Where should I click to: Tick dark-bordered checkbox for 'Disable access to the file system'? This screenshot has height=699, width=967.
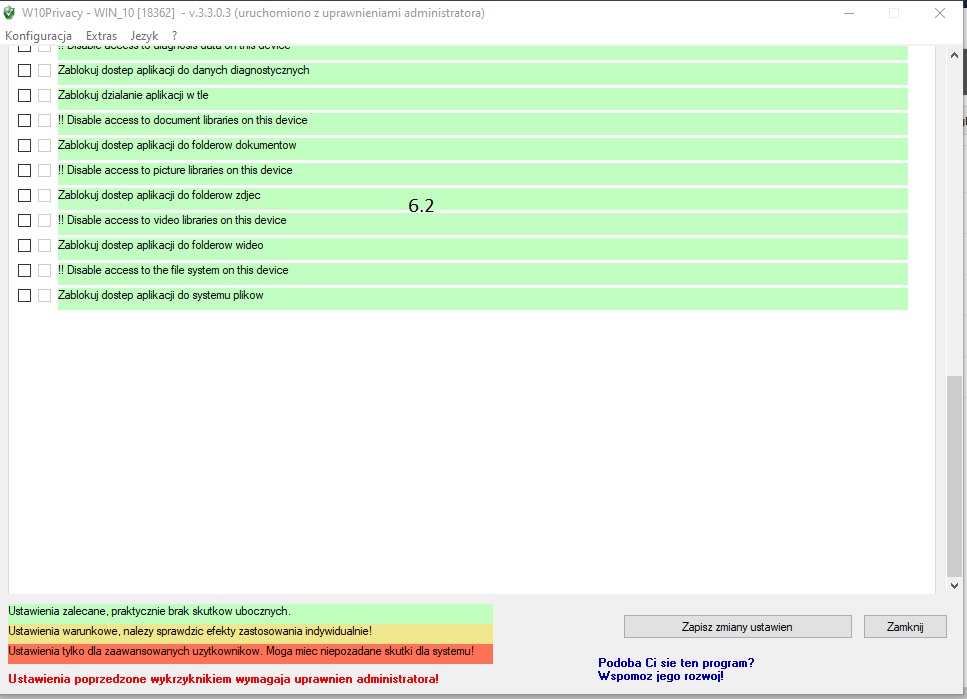25,270
